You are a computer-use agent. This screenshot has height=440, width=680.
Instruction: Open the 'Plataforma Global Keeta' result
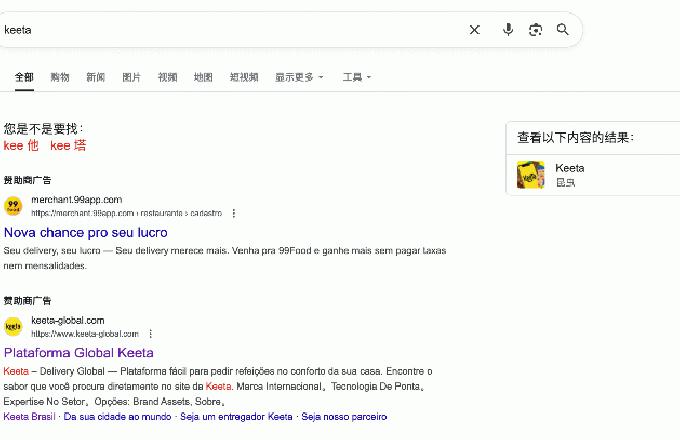tap(78, 353)
